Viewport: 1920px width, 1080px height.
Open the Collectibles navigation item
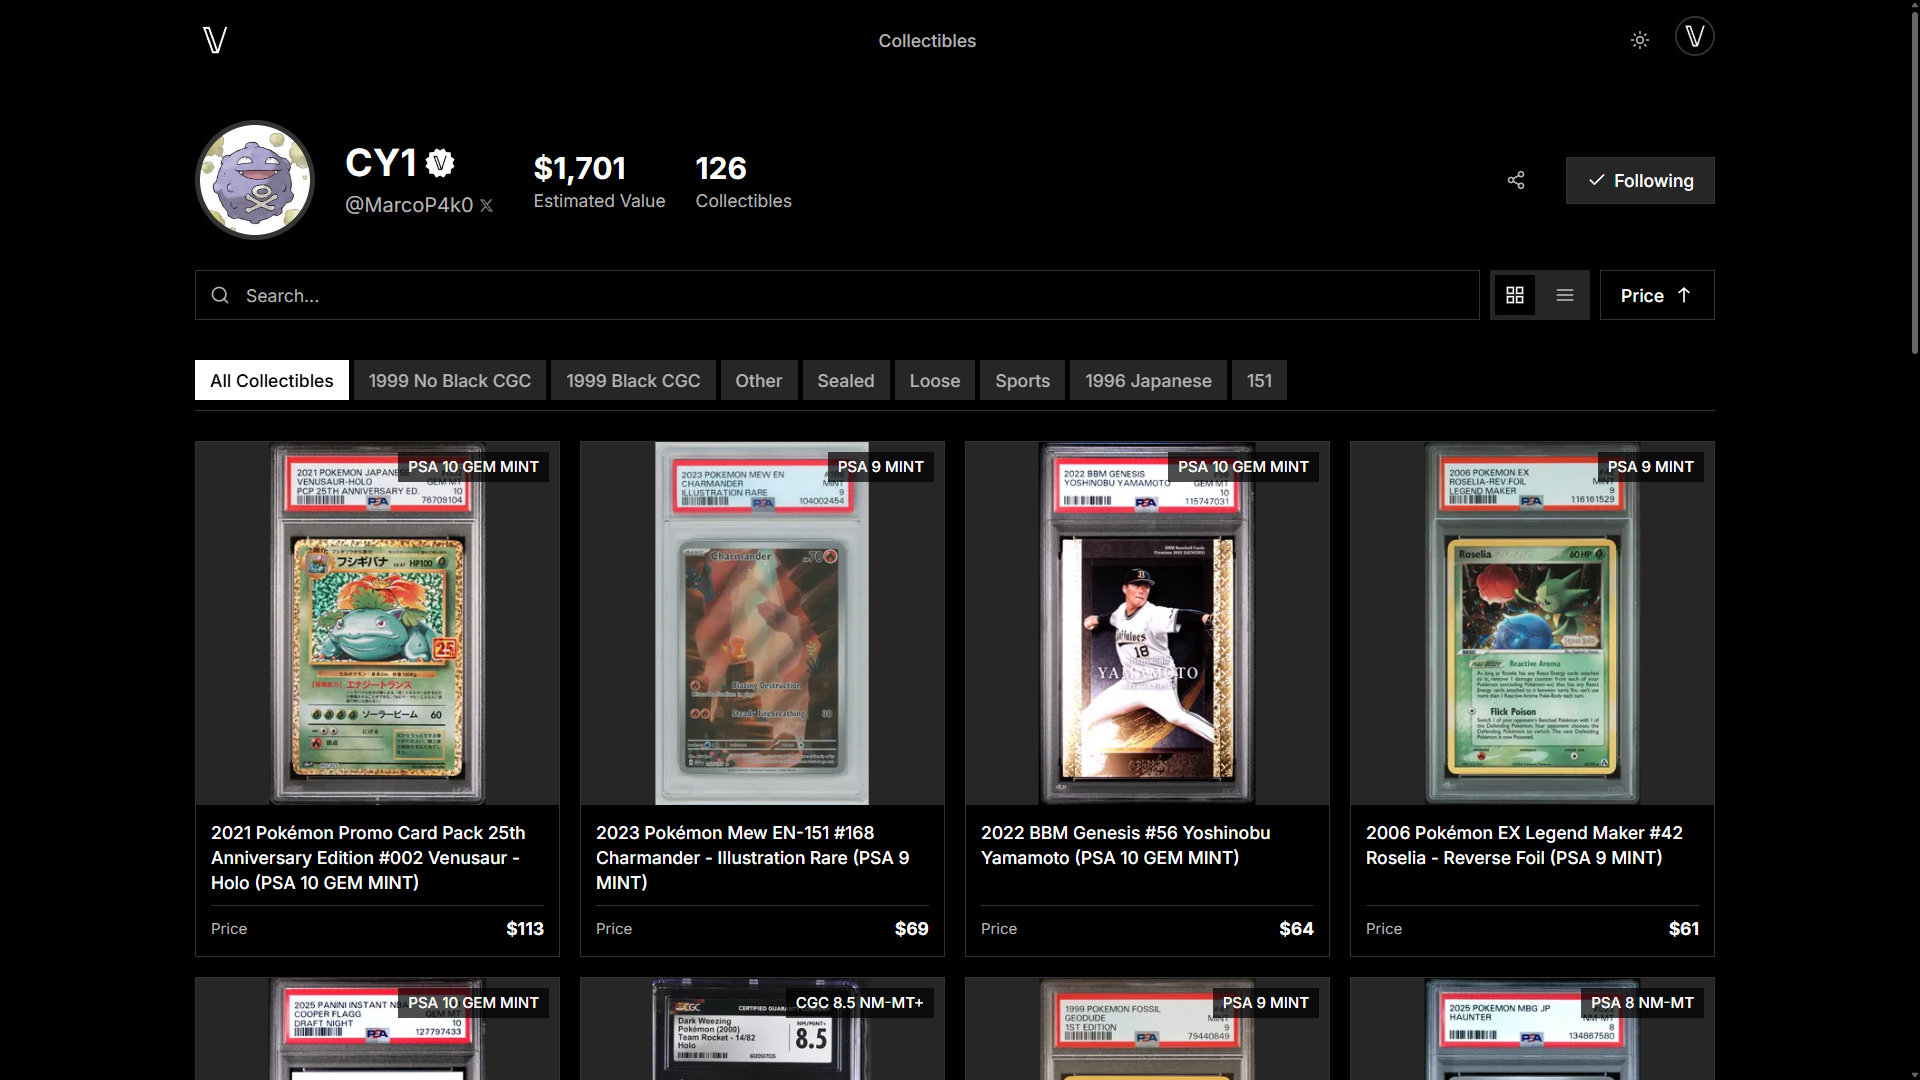tap(926, 41)
